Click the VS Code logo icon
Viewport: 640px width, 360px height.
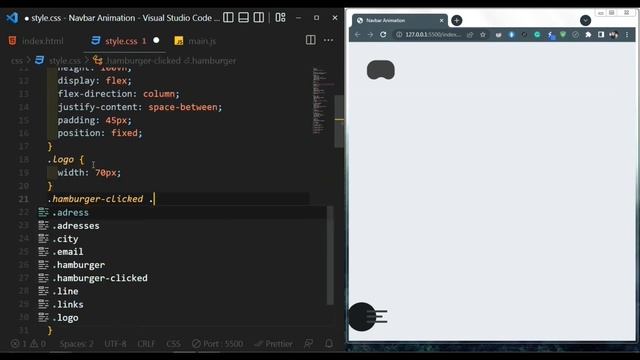click(12, 18)
